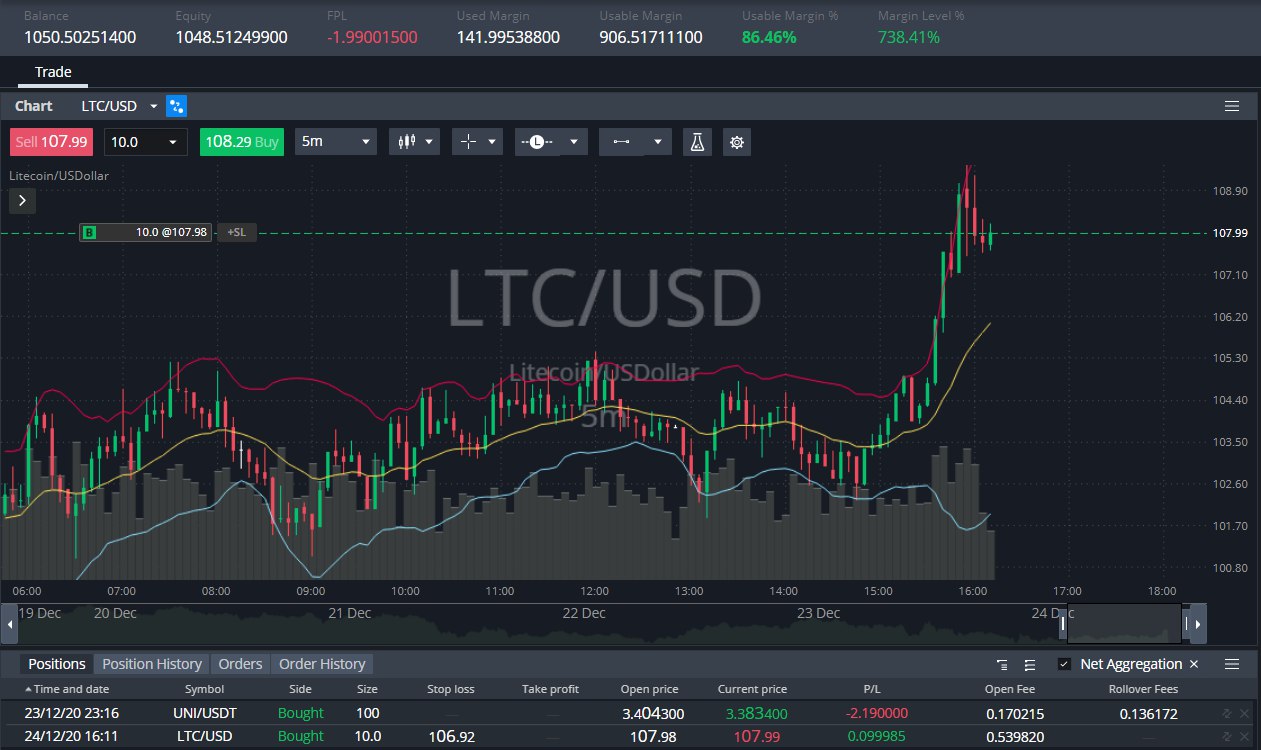Click the 24/12/20 16:11 date cell

click(70, 736)
